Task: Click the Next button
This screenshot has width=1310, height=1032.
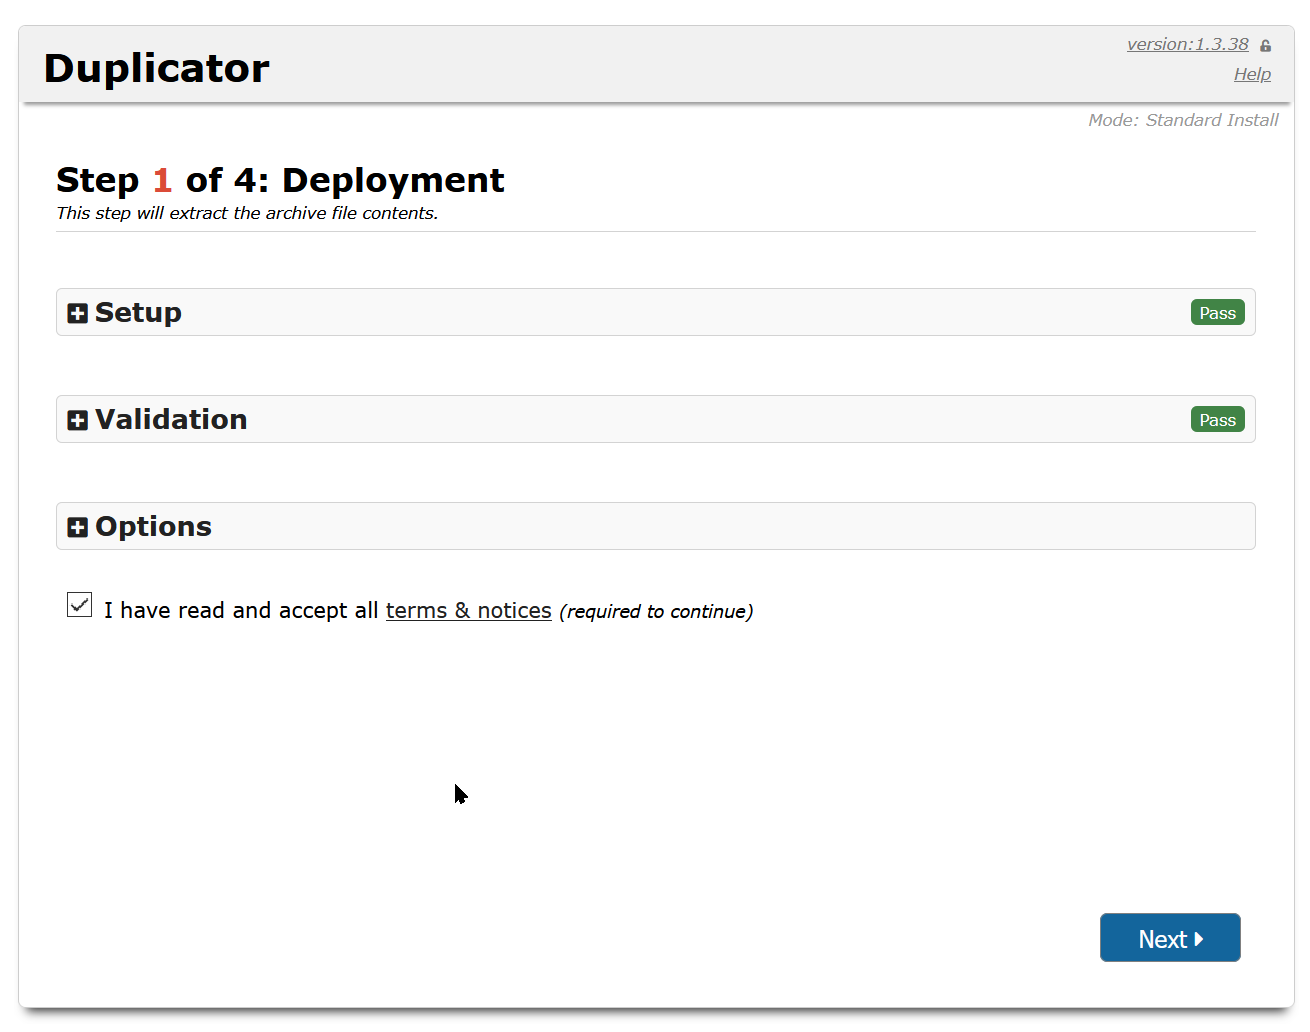Action: (x=1170, y=938)
